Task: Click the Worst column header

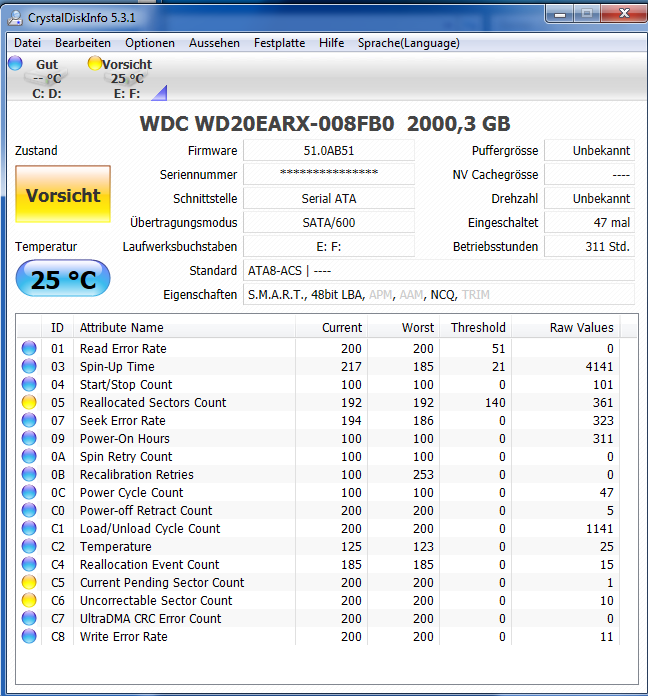Action: [403, 328]
